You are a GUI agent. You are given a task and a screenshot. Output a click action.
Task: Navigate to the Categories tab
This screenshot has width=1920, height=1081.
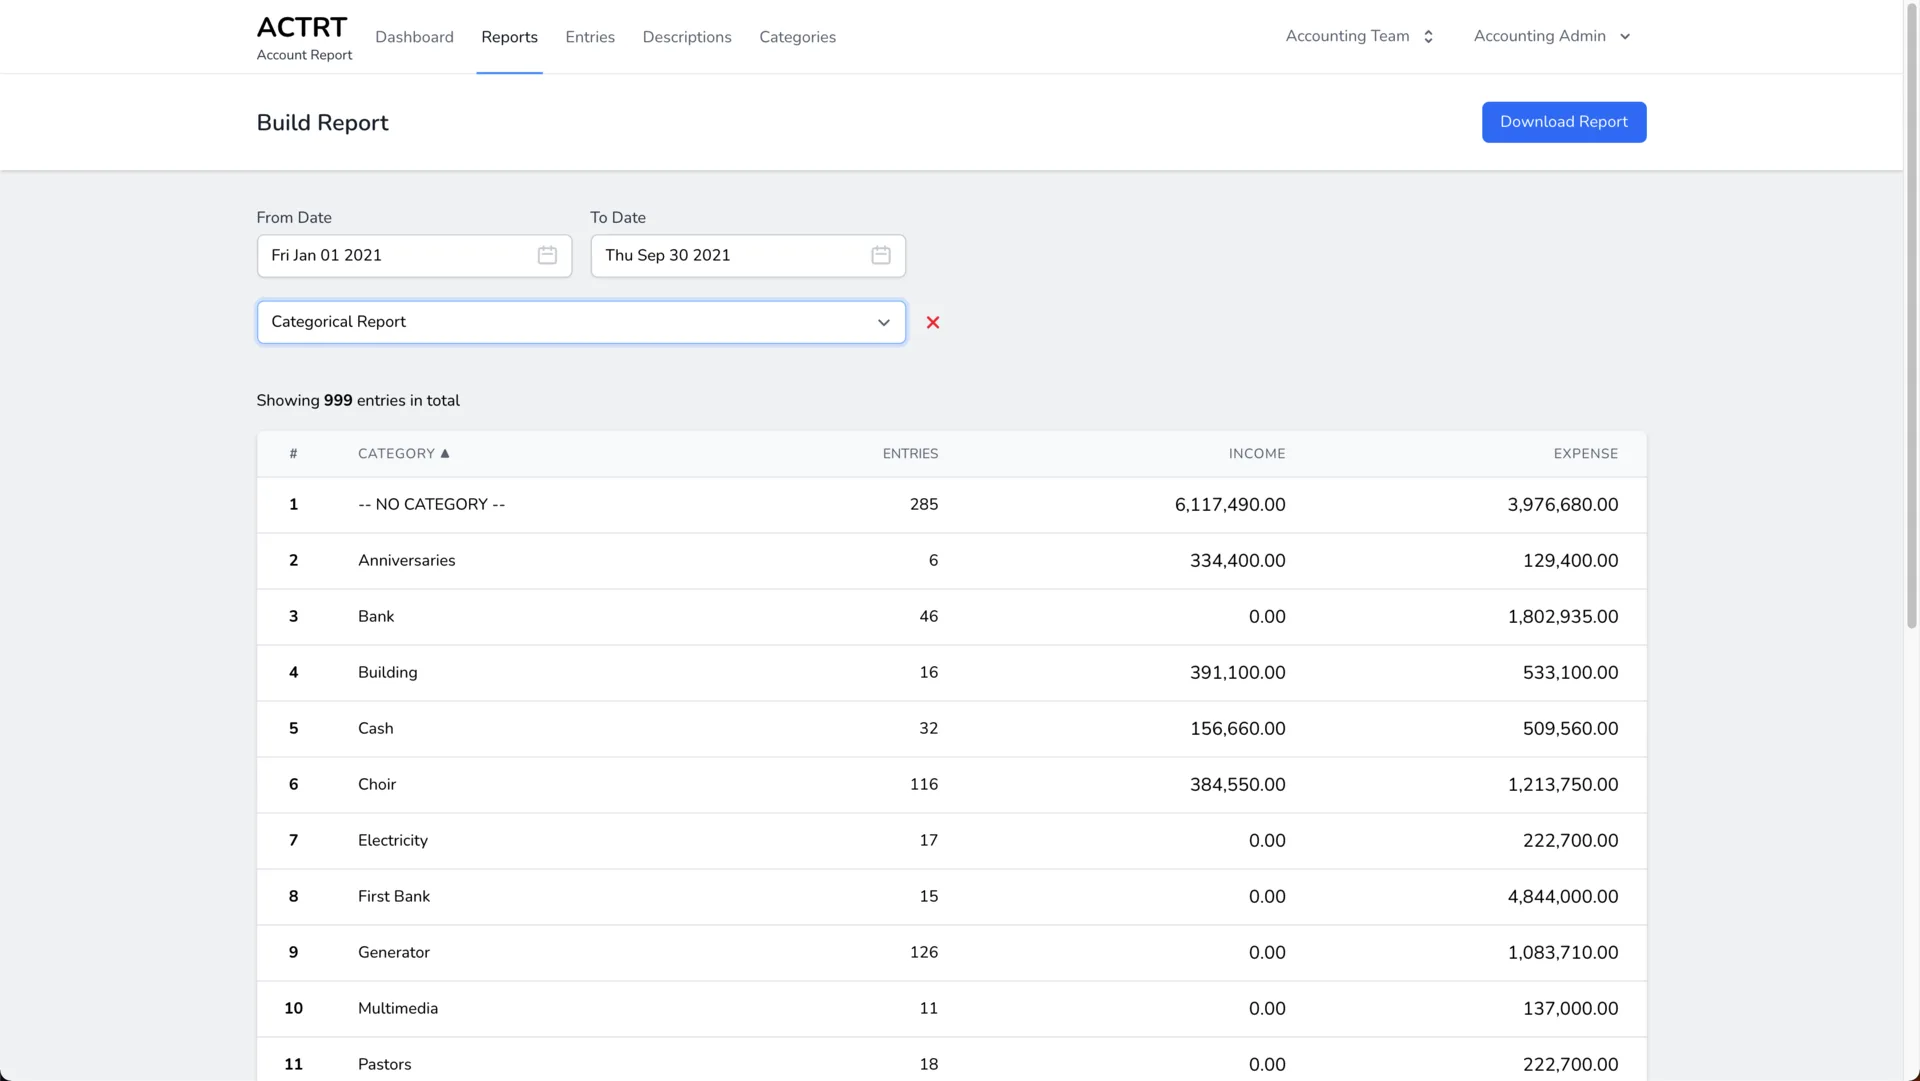797,37
